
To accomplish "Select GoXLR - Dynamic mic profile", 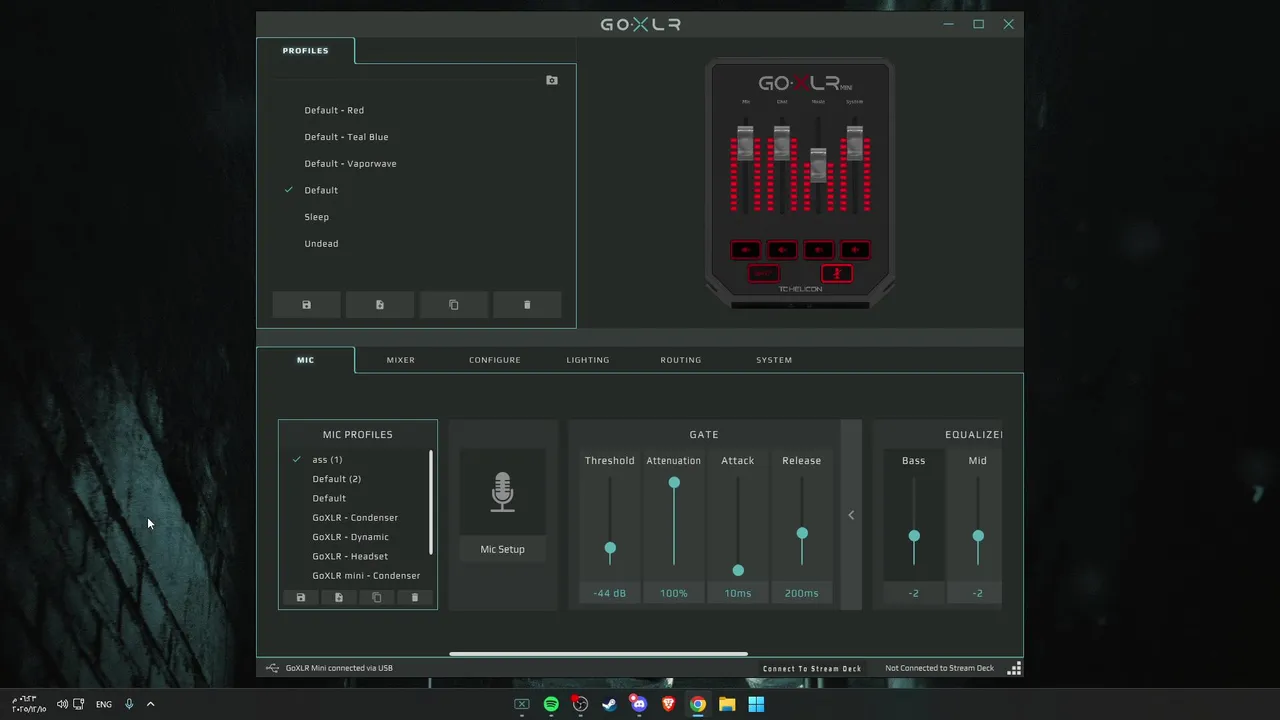I will (350, 537).
